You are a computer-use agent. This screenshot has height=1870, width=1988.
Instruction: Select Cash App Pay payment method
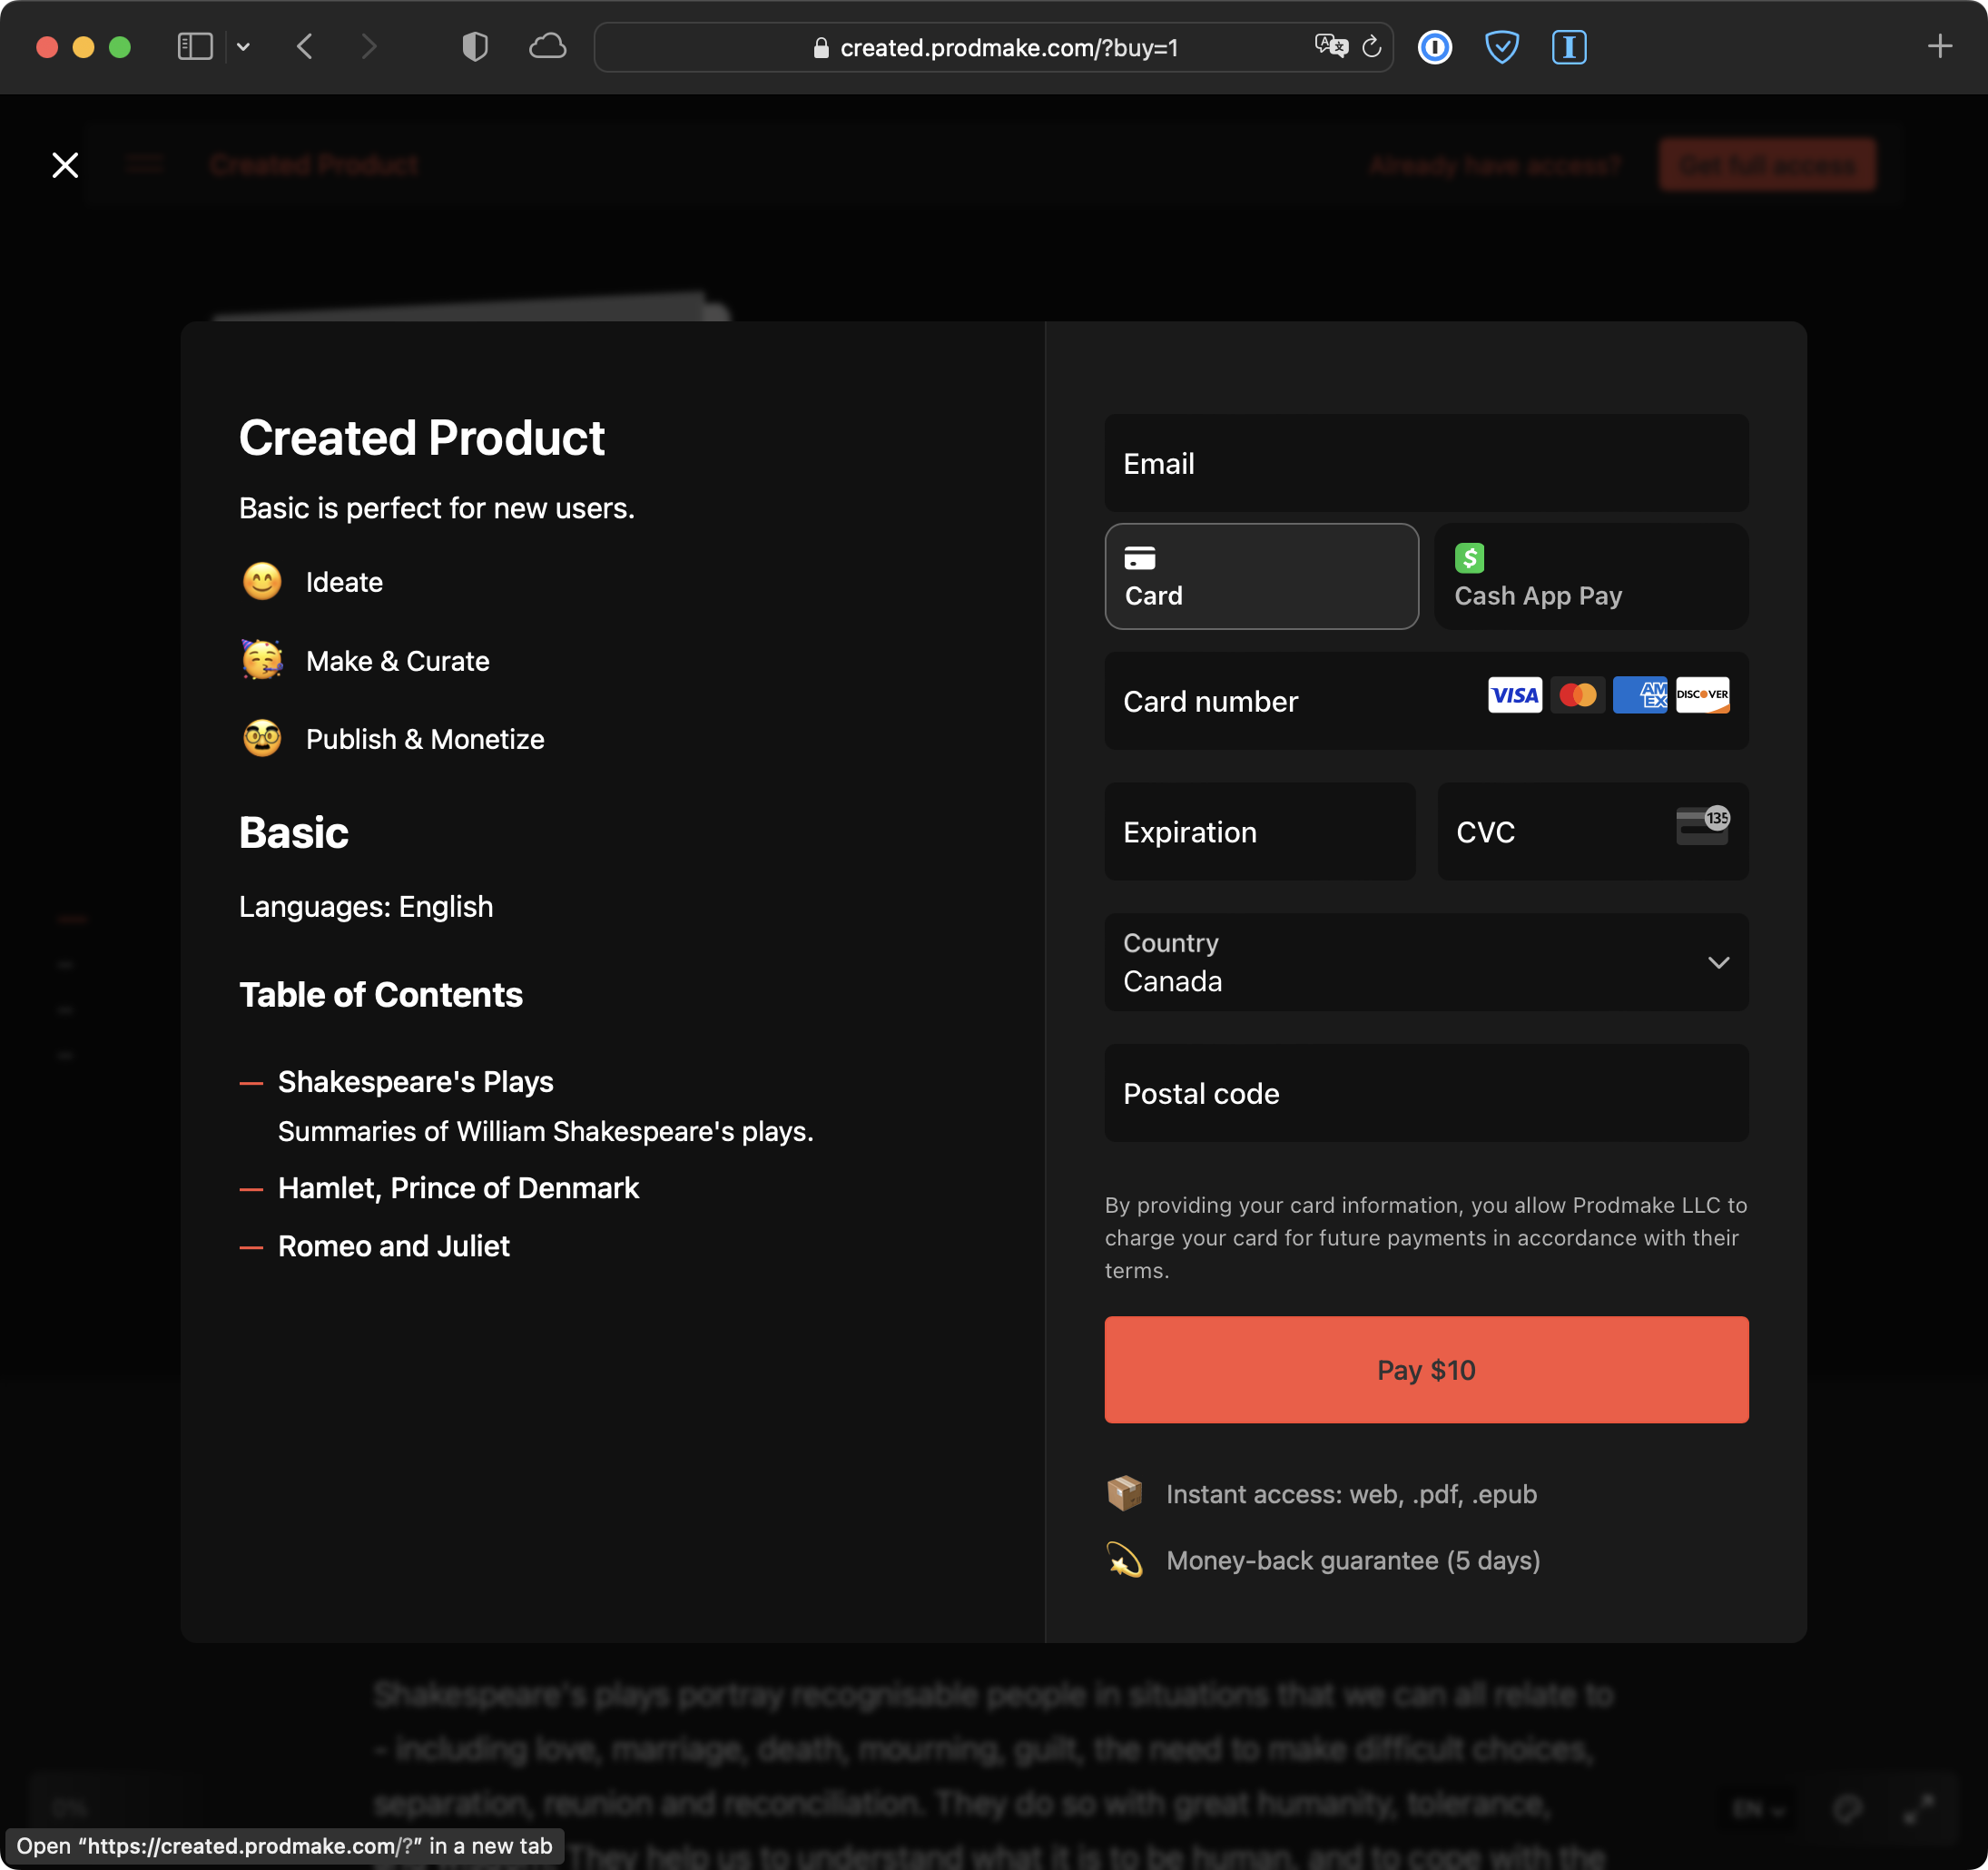tap(1590, 576)
